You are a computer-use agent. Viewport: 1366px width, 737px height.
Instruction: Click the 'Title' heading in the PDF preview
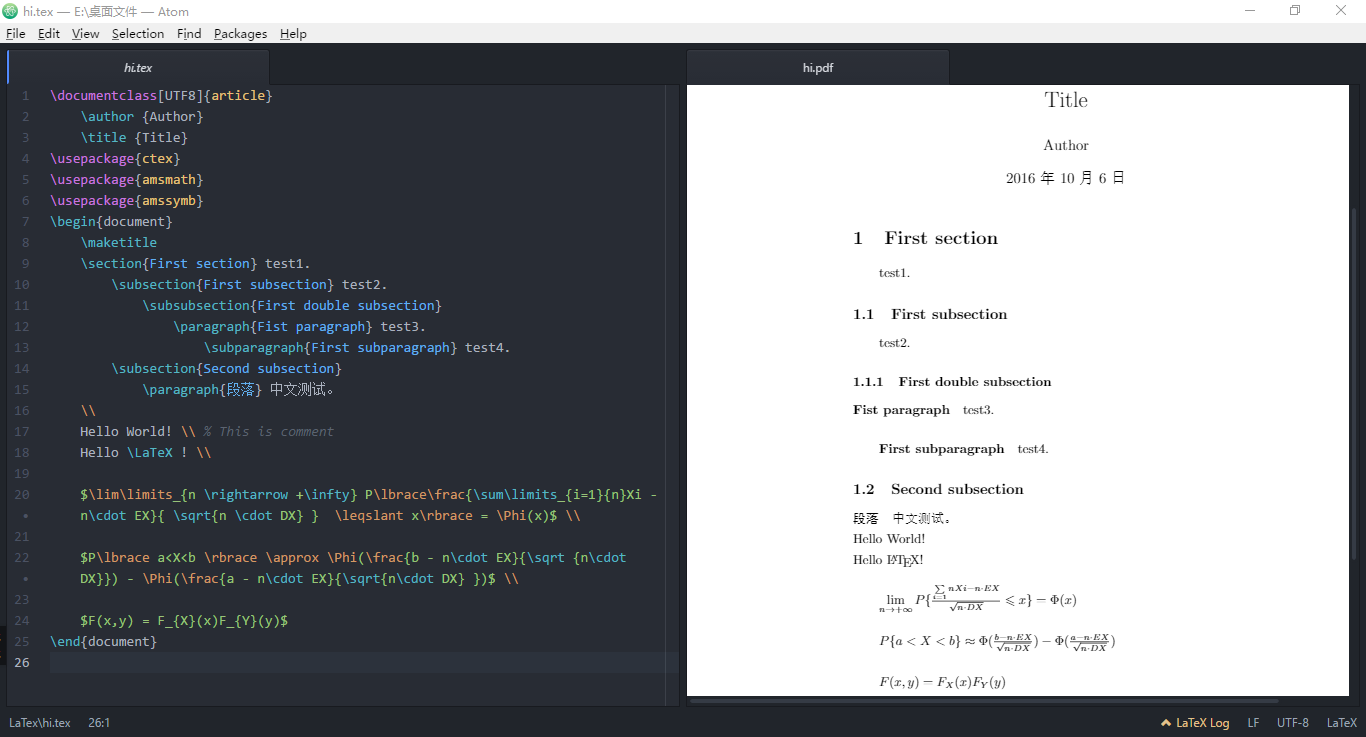pyautogui.click(x=1066, y=100)
